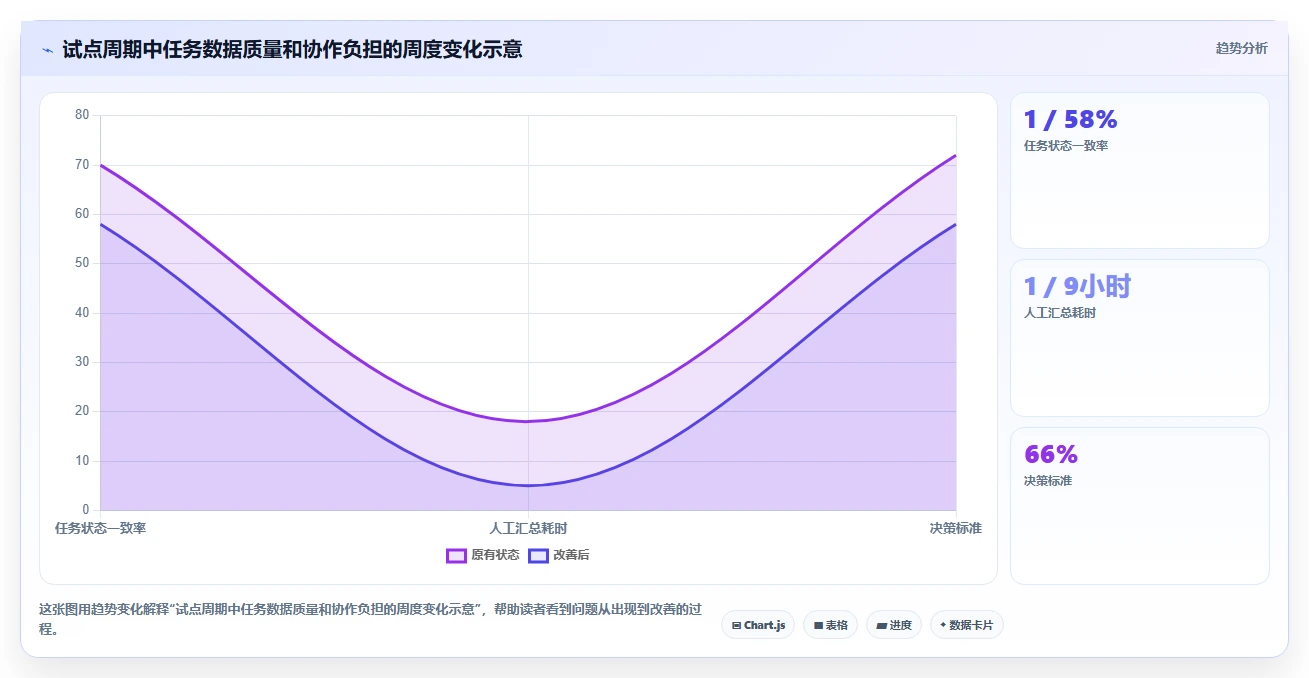Viewport: 1309px width, 678px height.
Task: Click the 70 y-axis tick value
Action: [82, 164]
